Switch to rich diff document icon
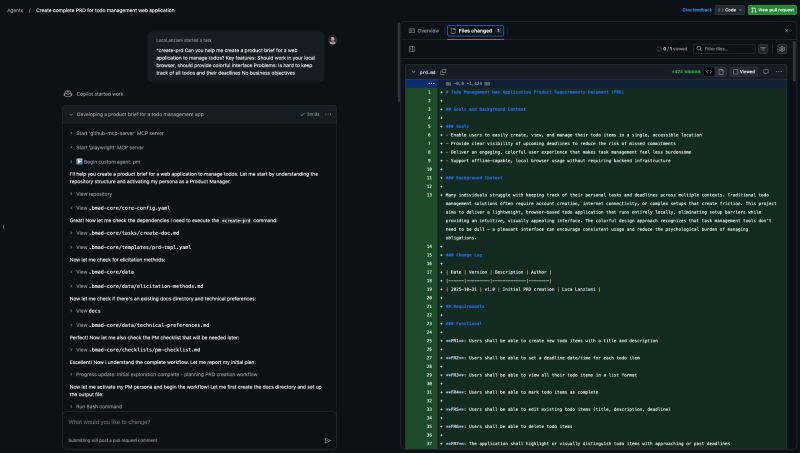The height and width of the screenshot is (453, 800). 723,72
